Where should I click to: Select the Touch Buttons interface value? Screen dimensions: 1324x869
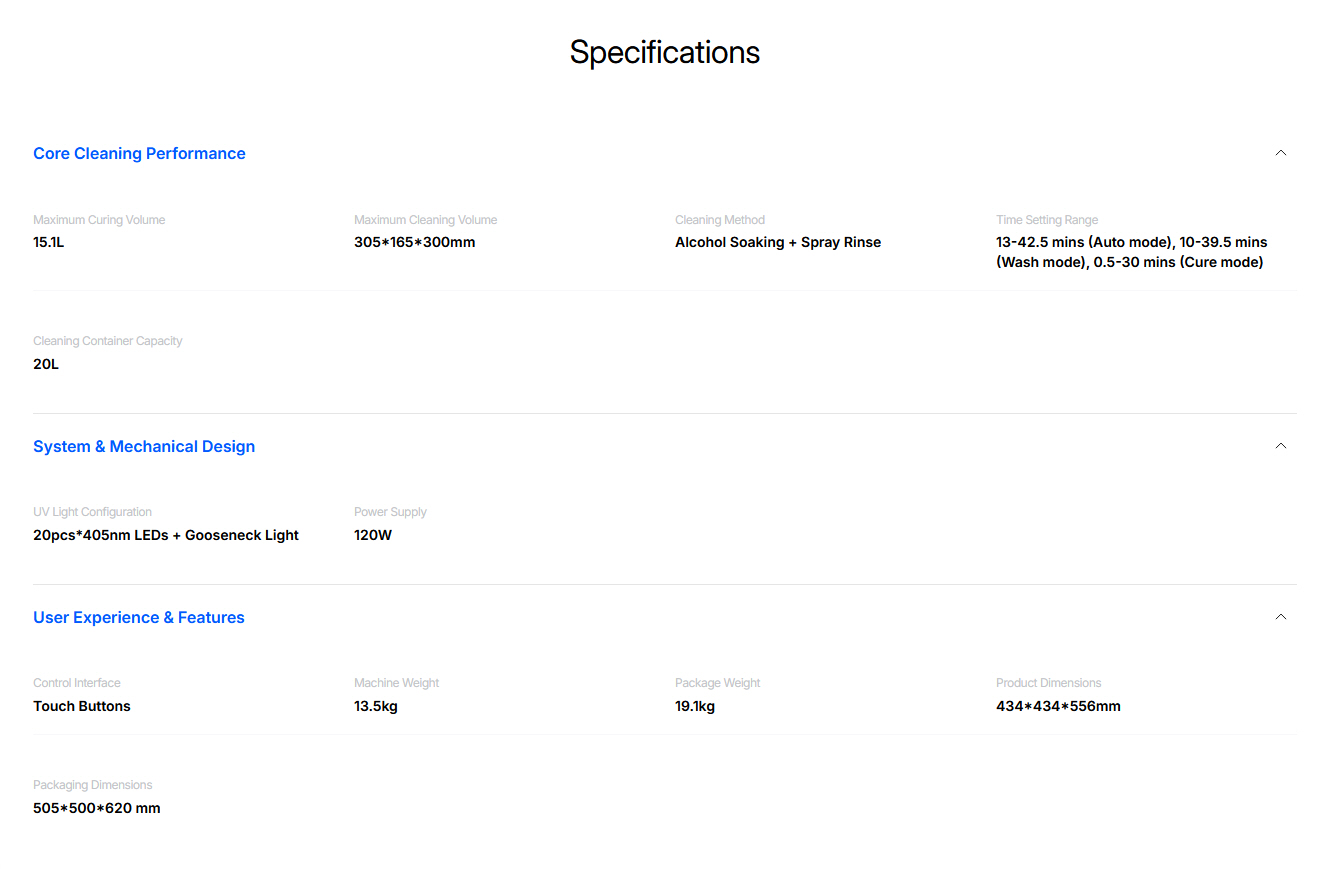(82, 706)
